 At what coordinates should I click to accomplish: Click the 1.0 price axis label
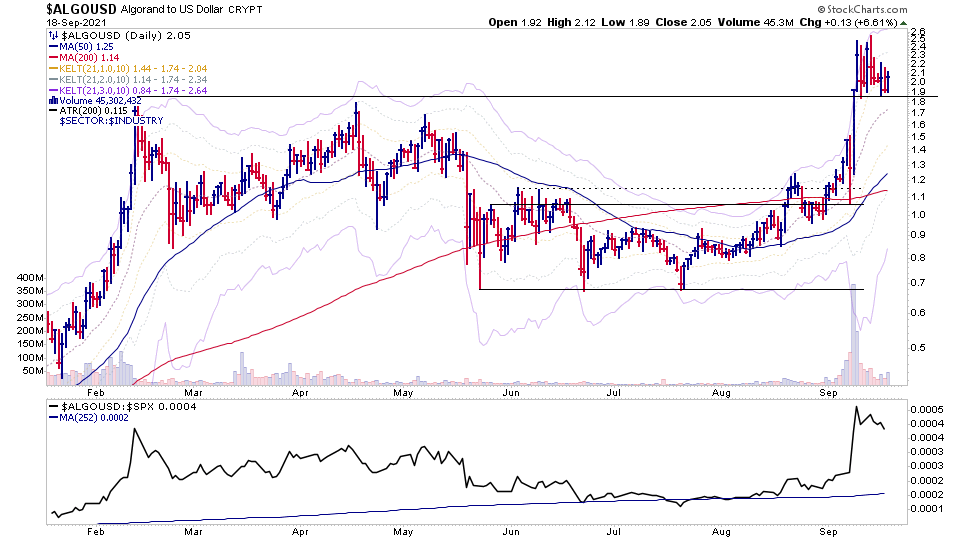918,215
